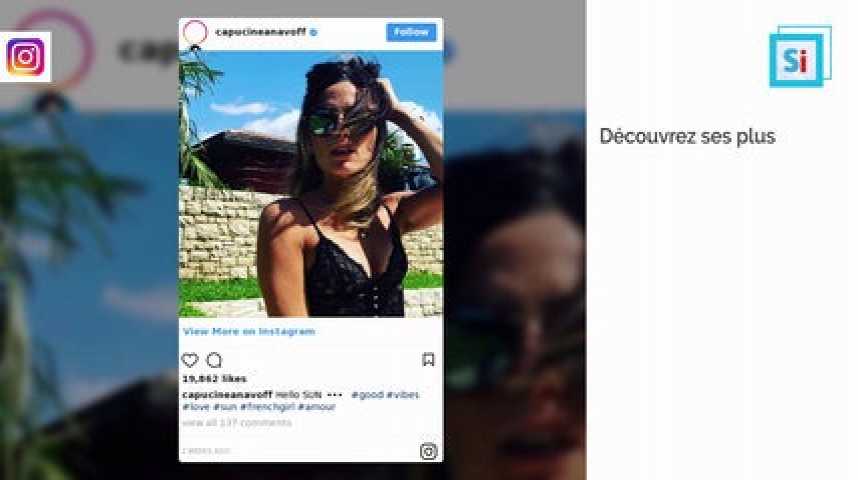The width and height of the screenshot is (858, 480).
Task: Click the colorful Instagram logo badge
Action: tap(25, 57)
